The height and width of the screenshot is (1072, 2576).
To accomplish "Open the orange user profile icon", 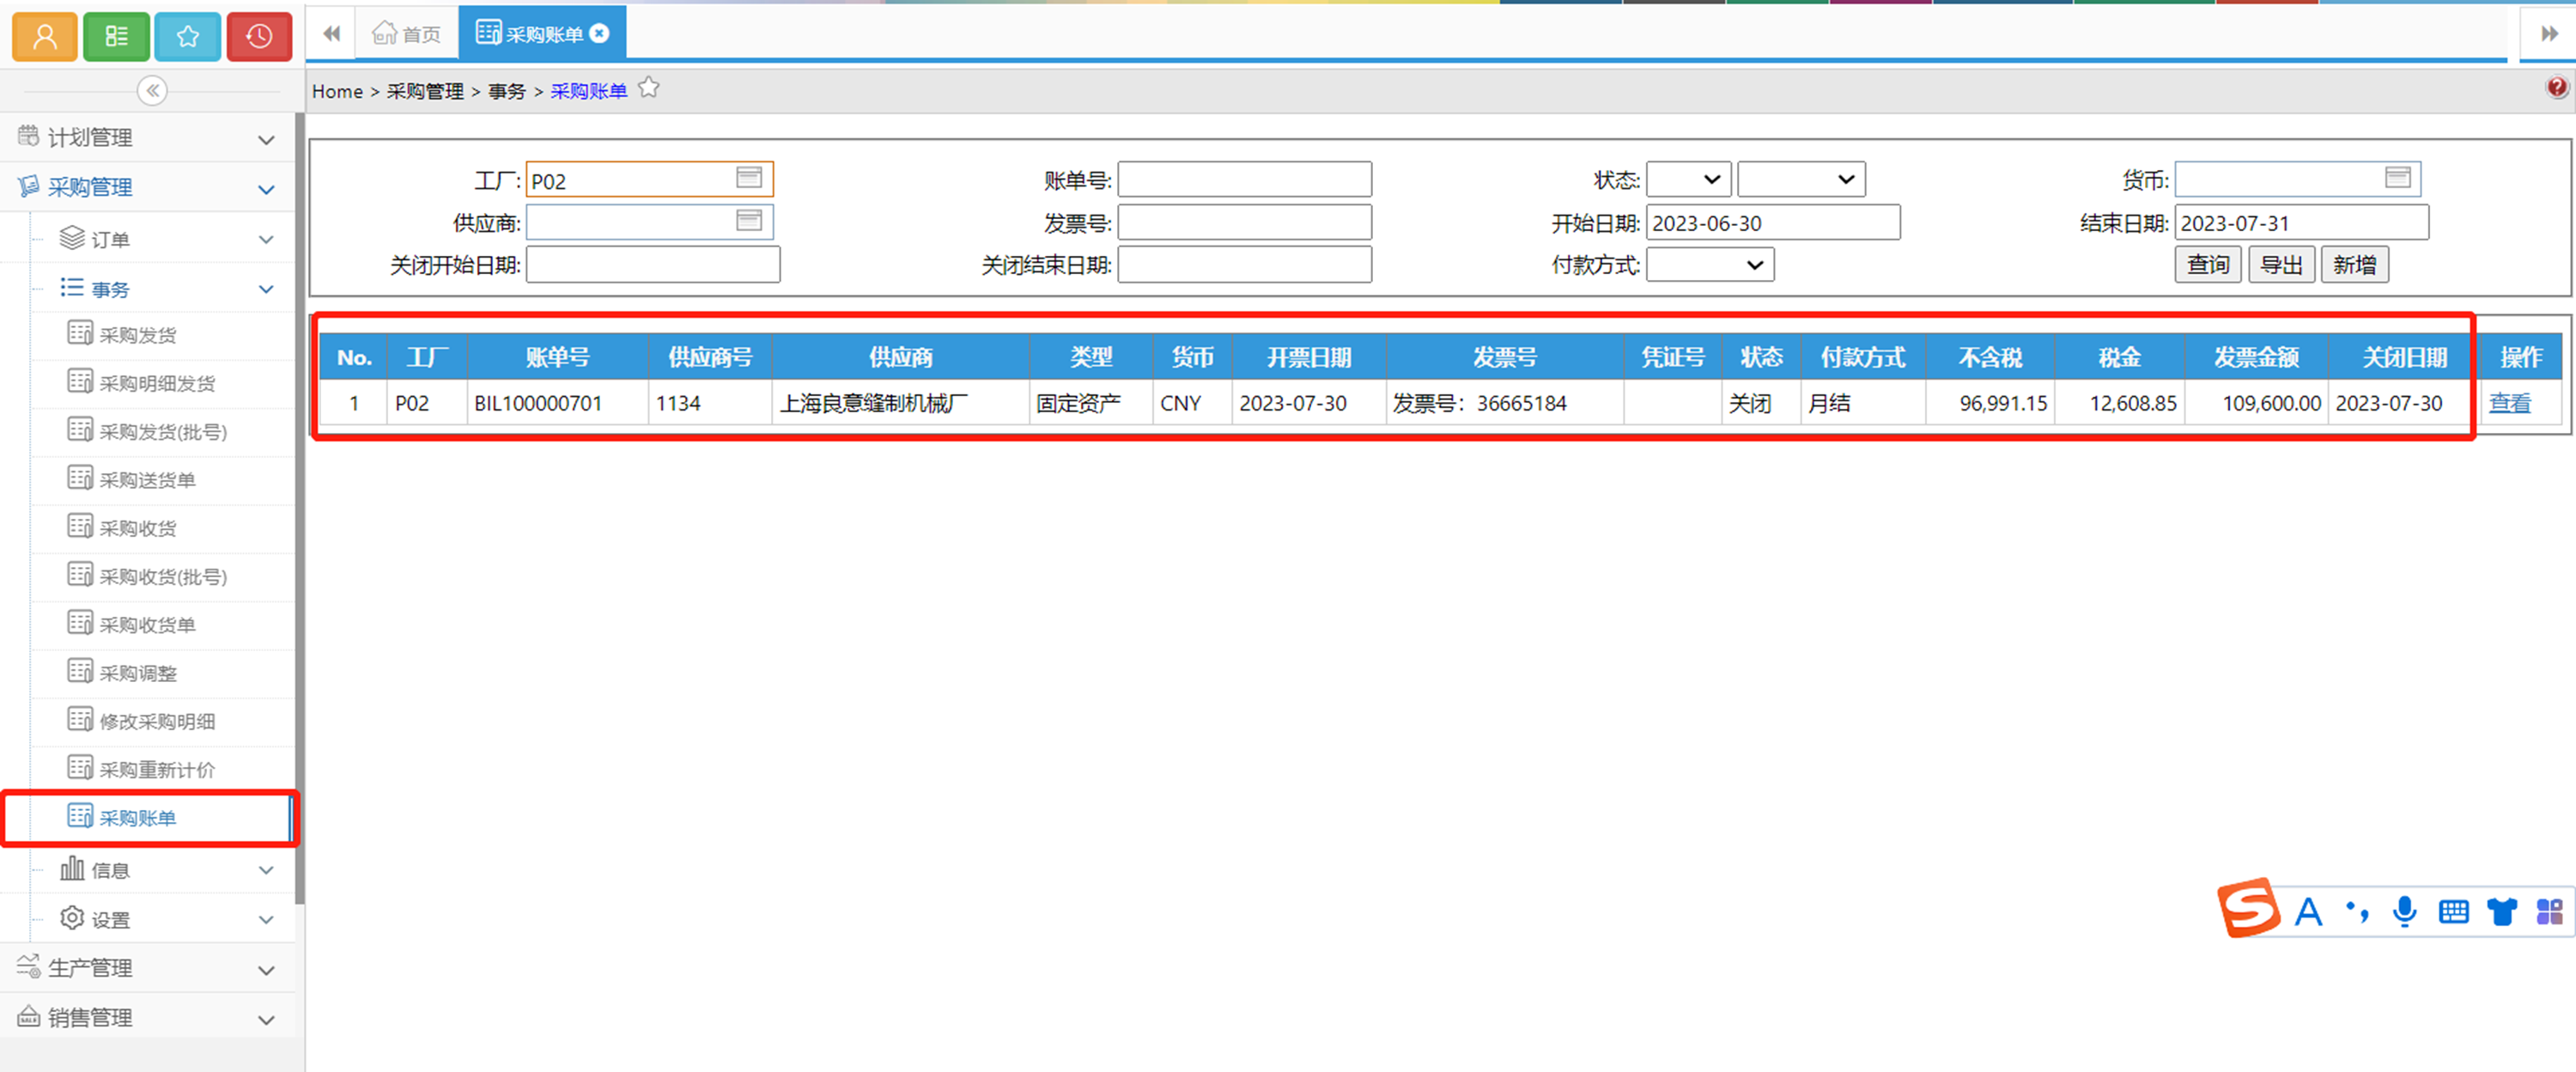I will coord(45,36).
